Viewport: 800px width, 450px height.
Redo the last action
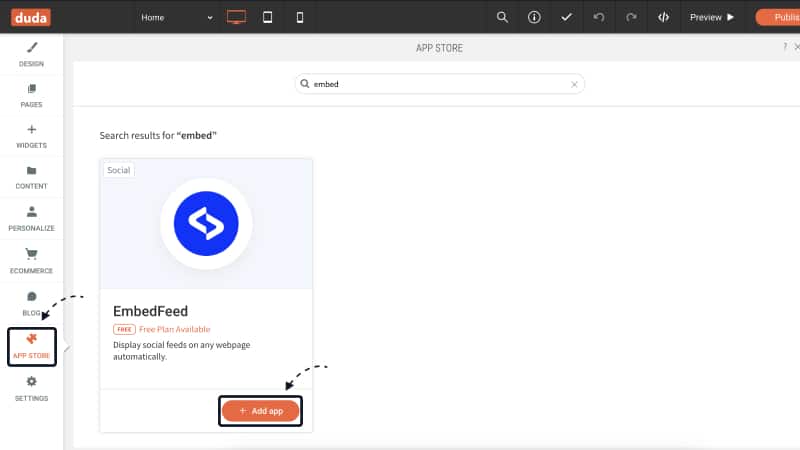[x=631, y=17]
